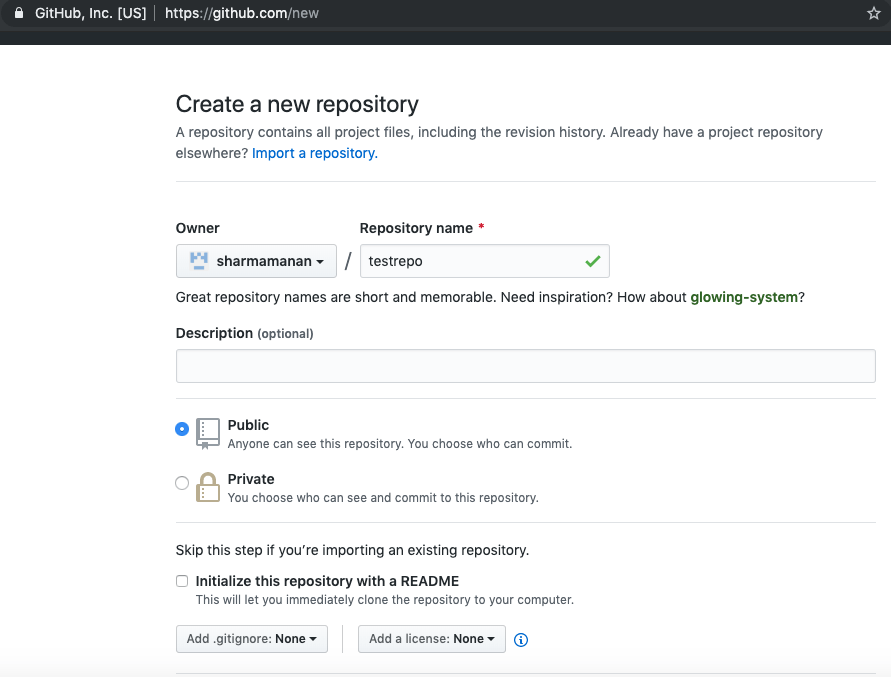Enable Initialize this repository with a README

(182, 581)
